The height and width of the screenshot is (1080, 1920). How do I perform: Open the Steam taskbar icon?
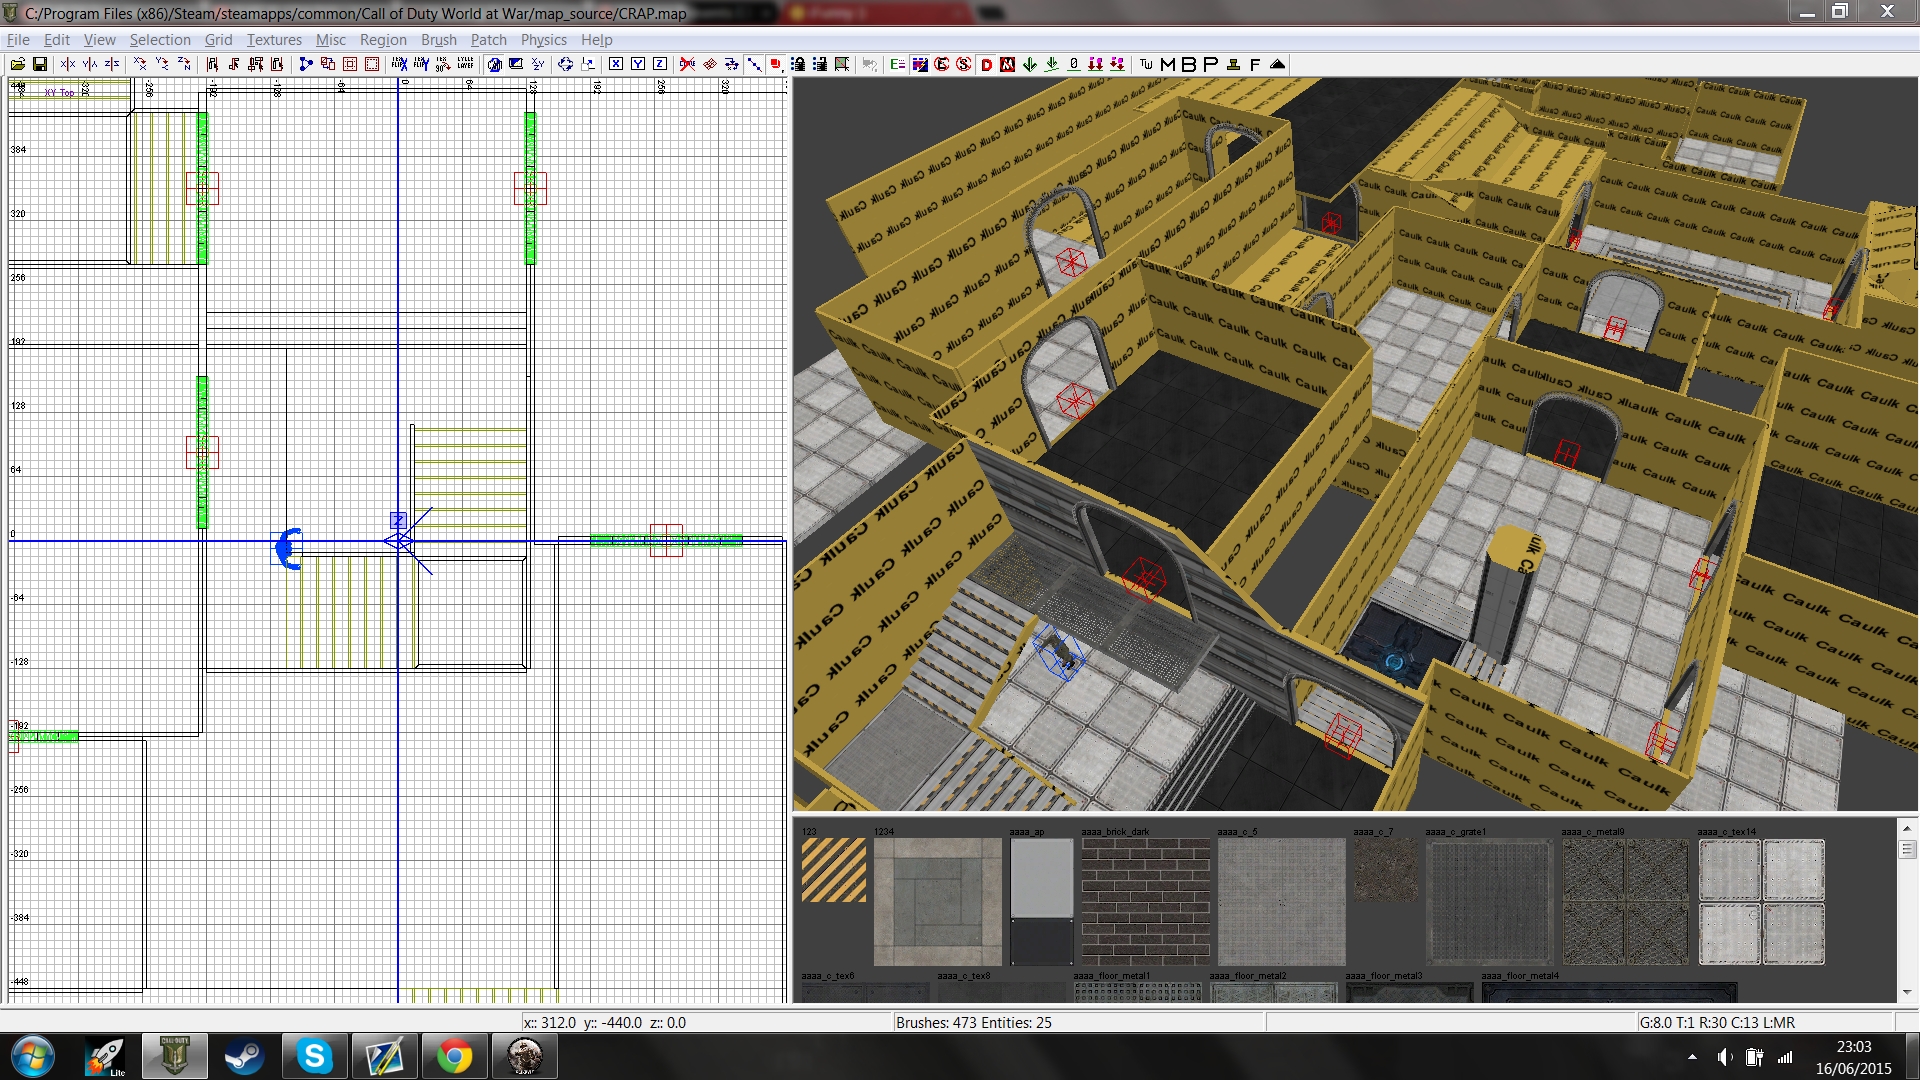(x=243, y=1056)
